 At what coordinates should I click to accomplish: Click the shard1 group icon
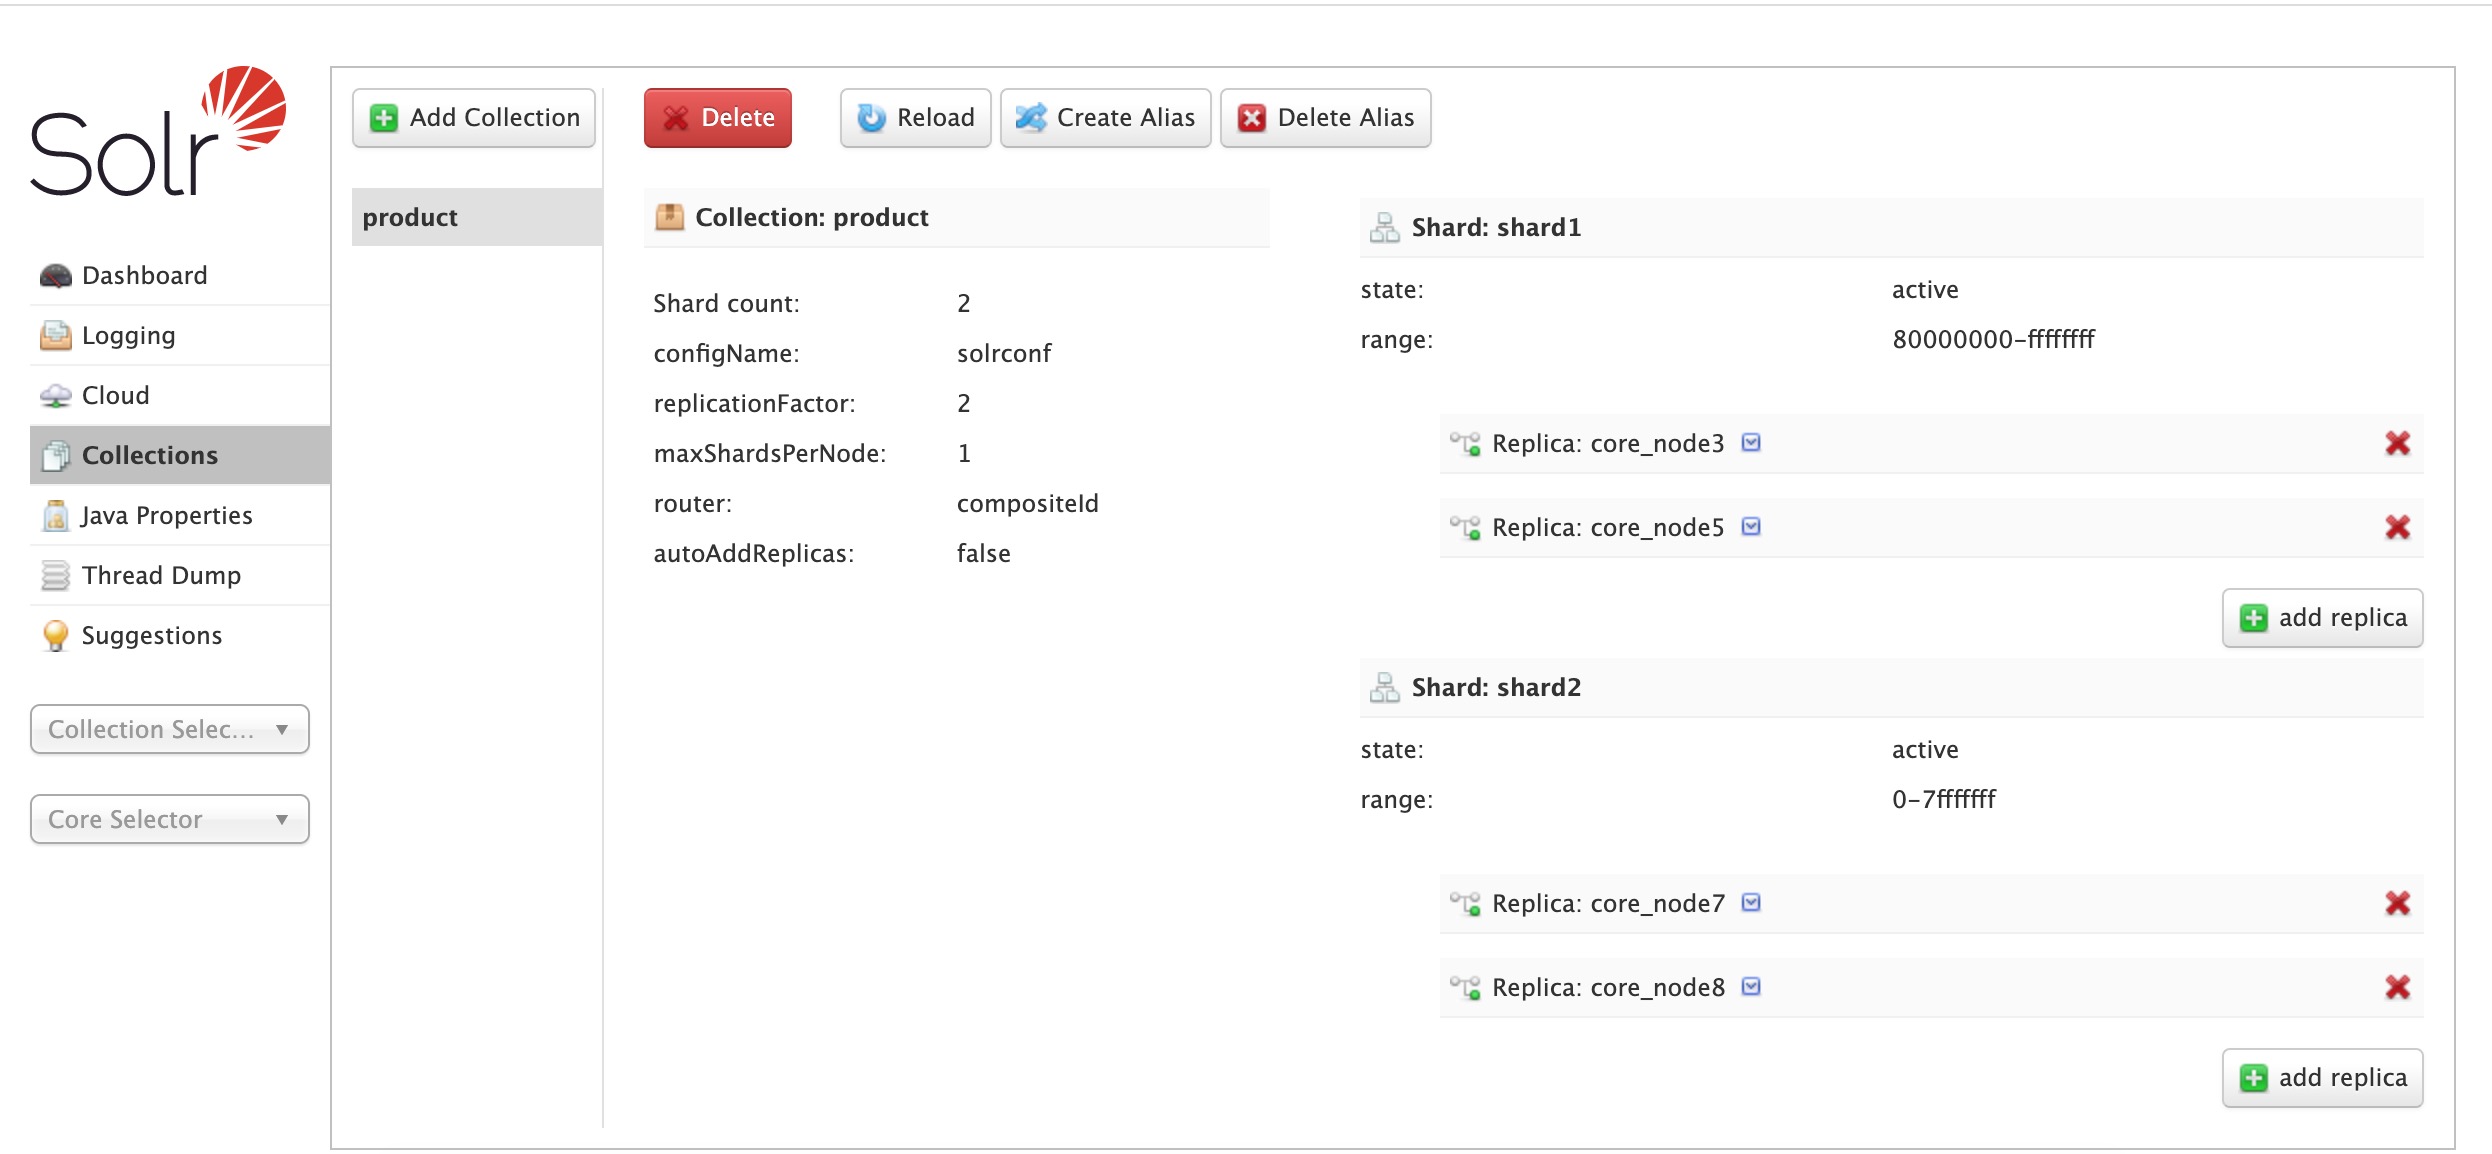coord(1381,226)
